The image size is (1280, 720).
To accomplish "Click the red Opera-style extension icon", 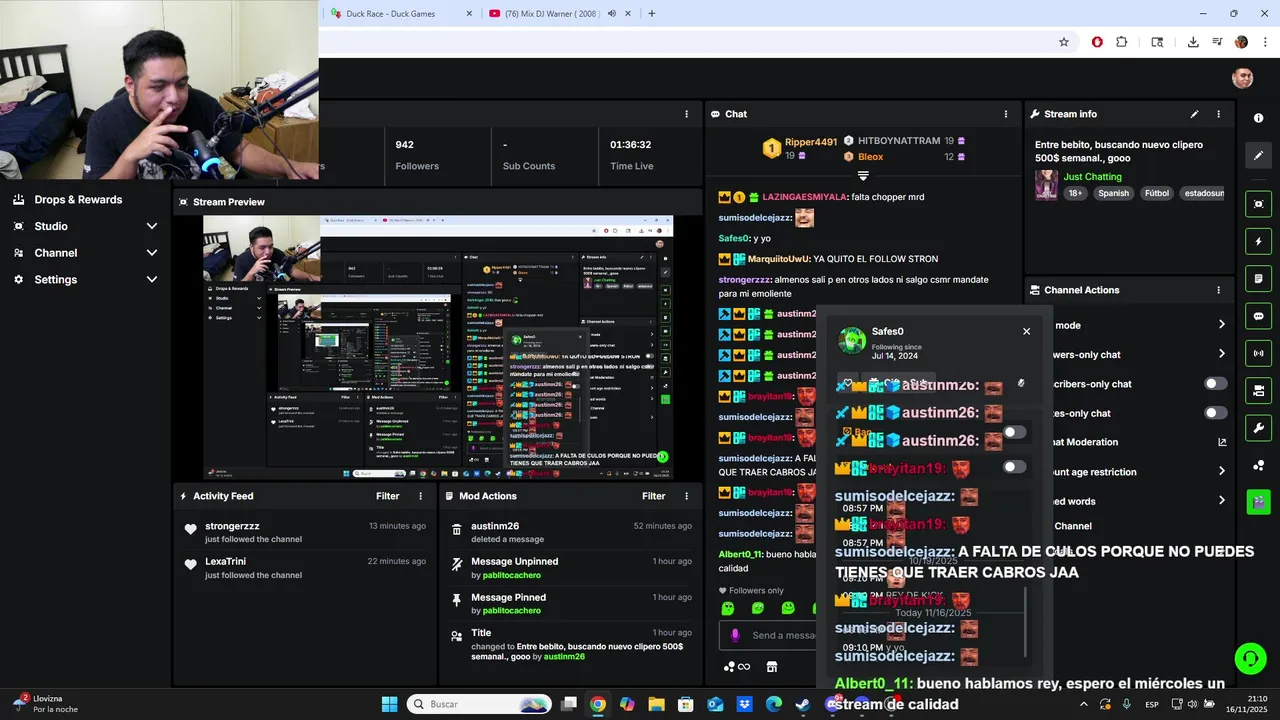I will click(1097, 42).
